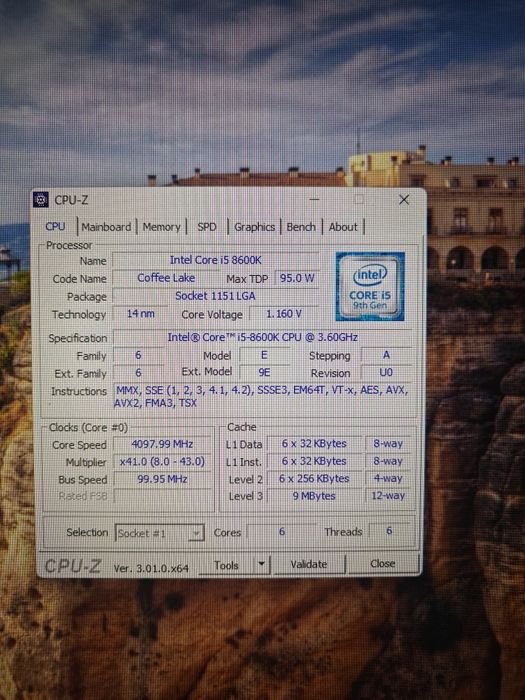Click the Coffee Lake code name value

click(x=166, y=278)
